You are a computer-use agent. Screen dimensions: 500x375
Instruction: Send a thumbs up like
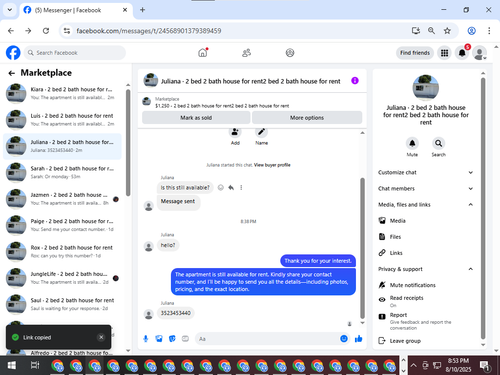359,339
